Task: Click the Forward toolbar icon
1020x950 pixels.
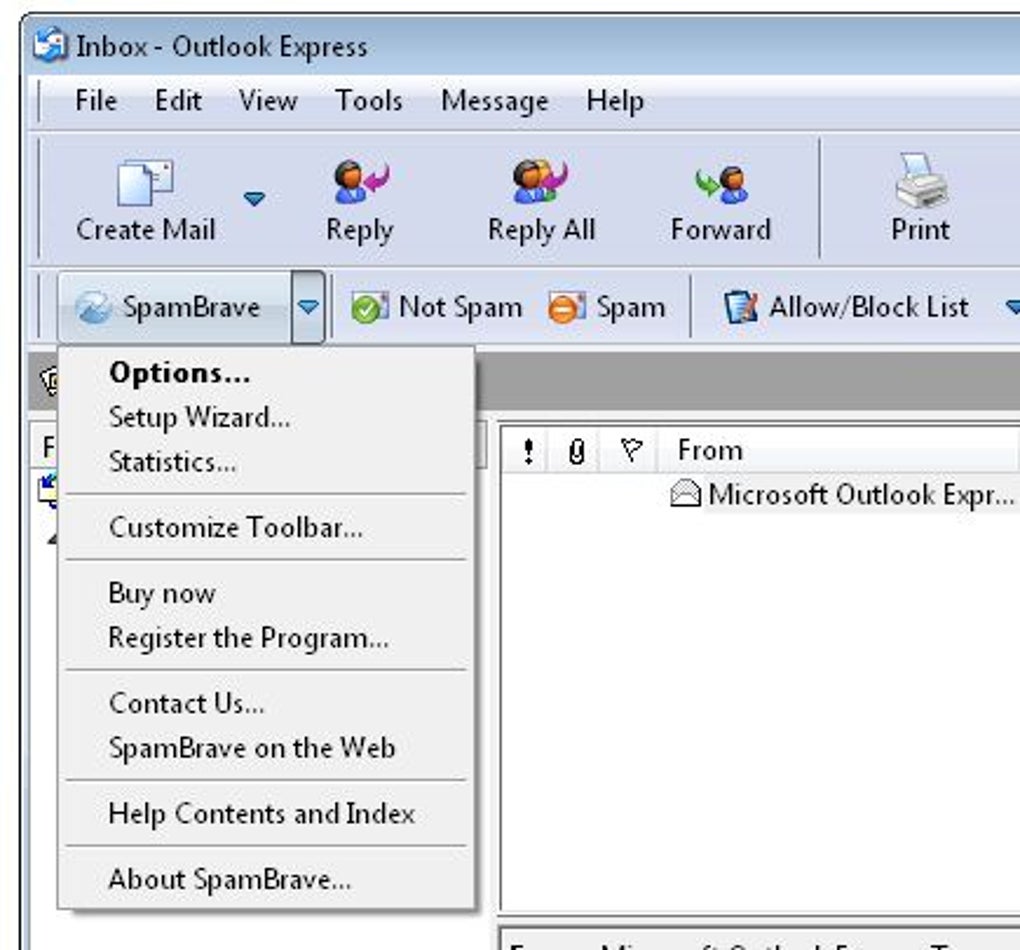Action: click(x=721, y=184)
